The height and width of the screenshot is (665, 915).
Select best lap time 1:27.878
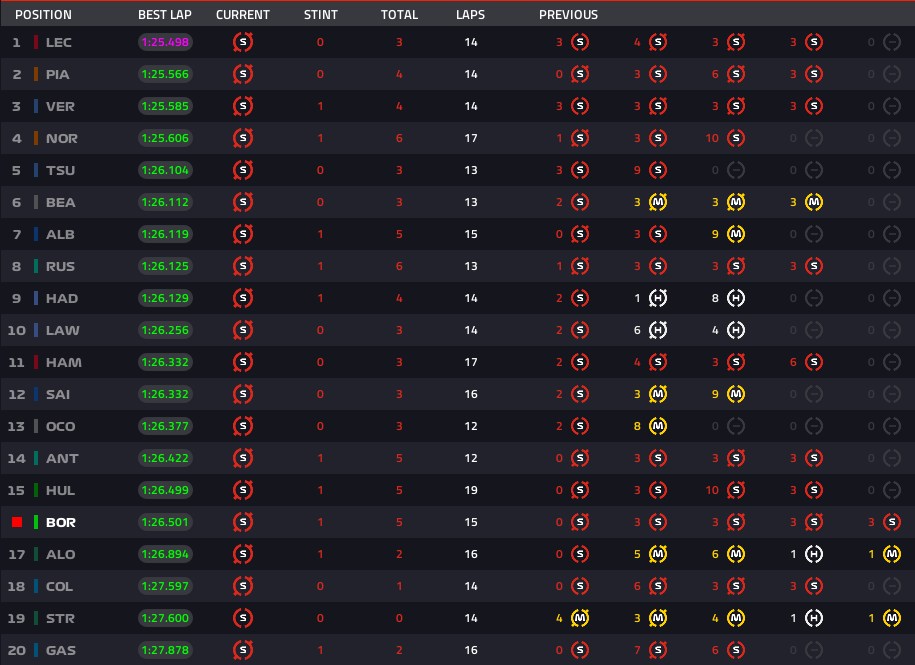point(165,650)
